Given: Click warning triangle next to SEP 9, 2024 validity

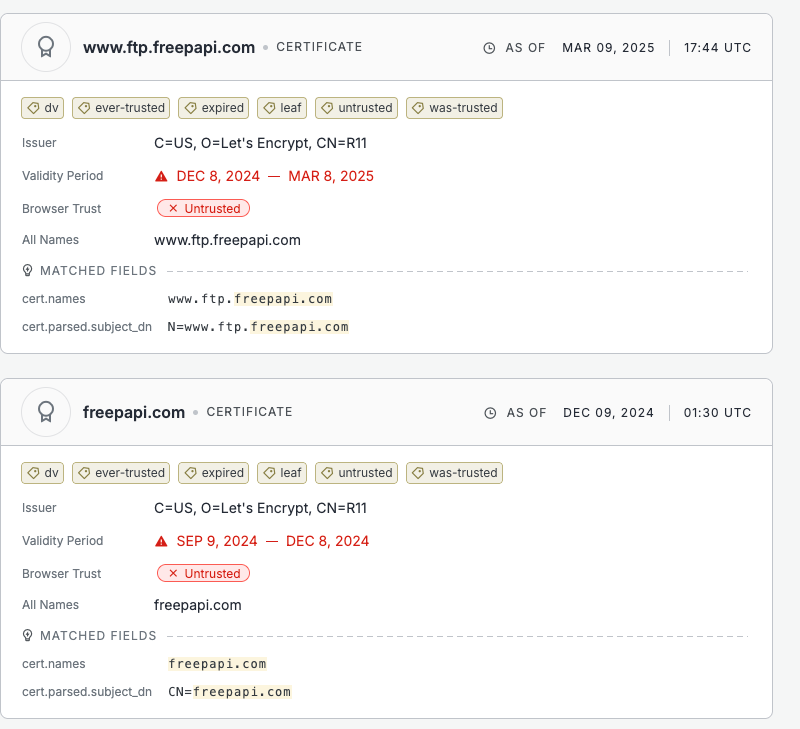Looking at the screenshot, I should tap(161, 541).
